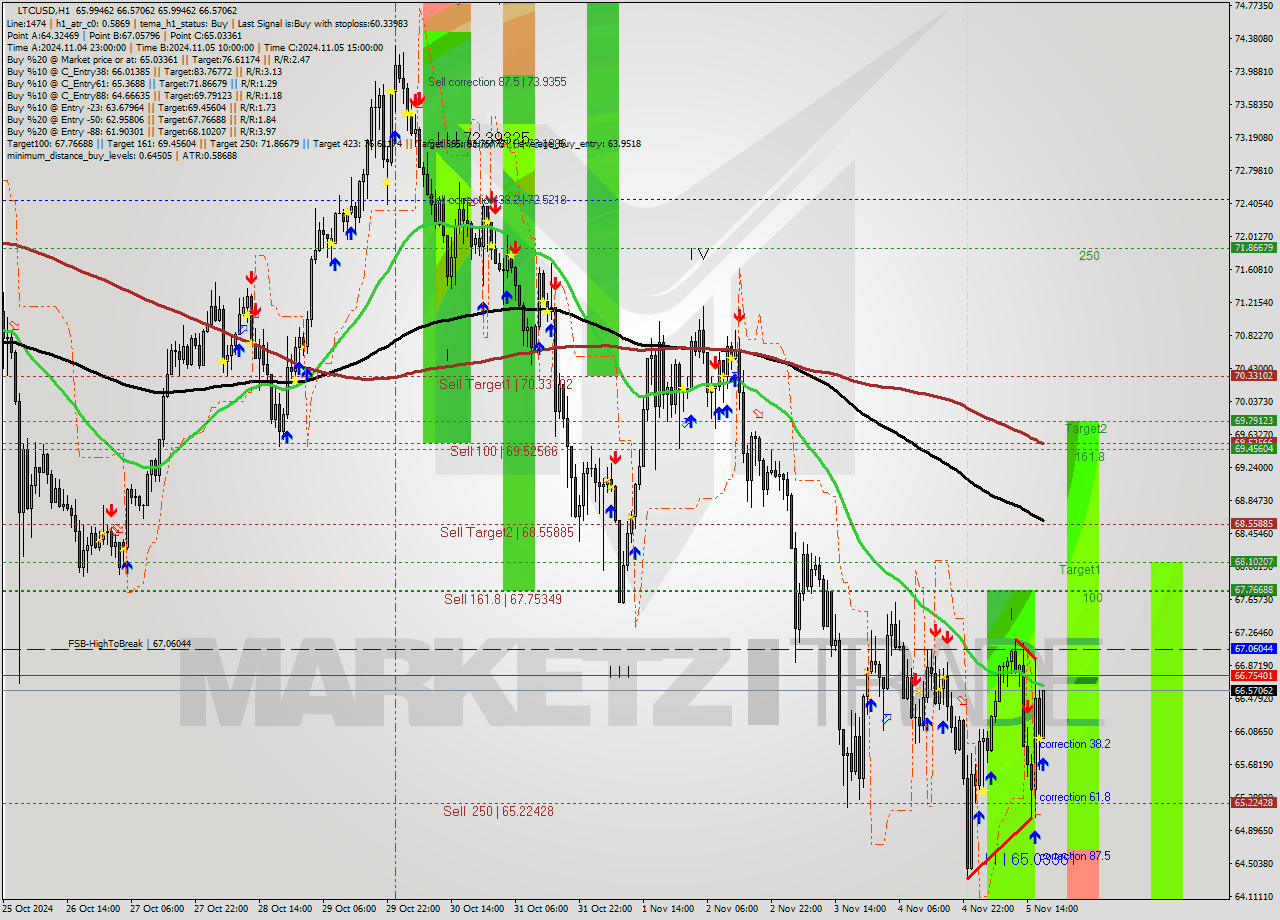Select the Target2 label on green bar
The width and height of the screenshot is (1280, 920).
pos(1086,429)
